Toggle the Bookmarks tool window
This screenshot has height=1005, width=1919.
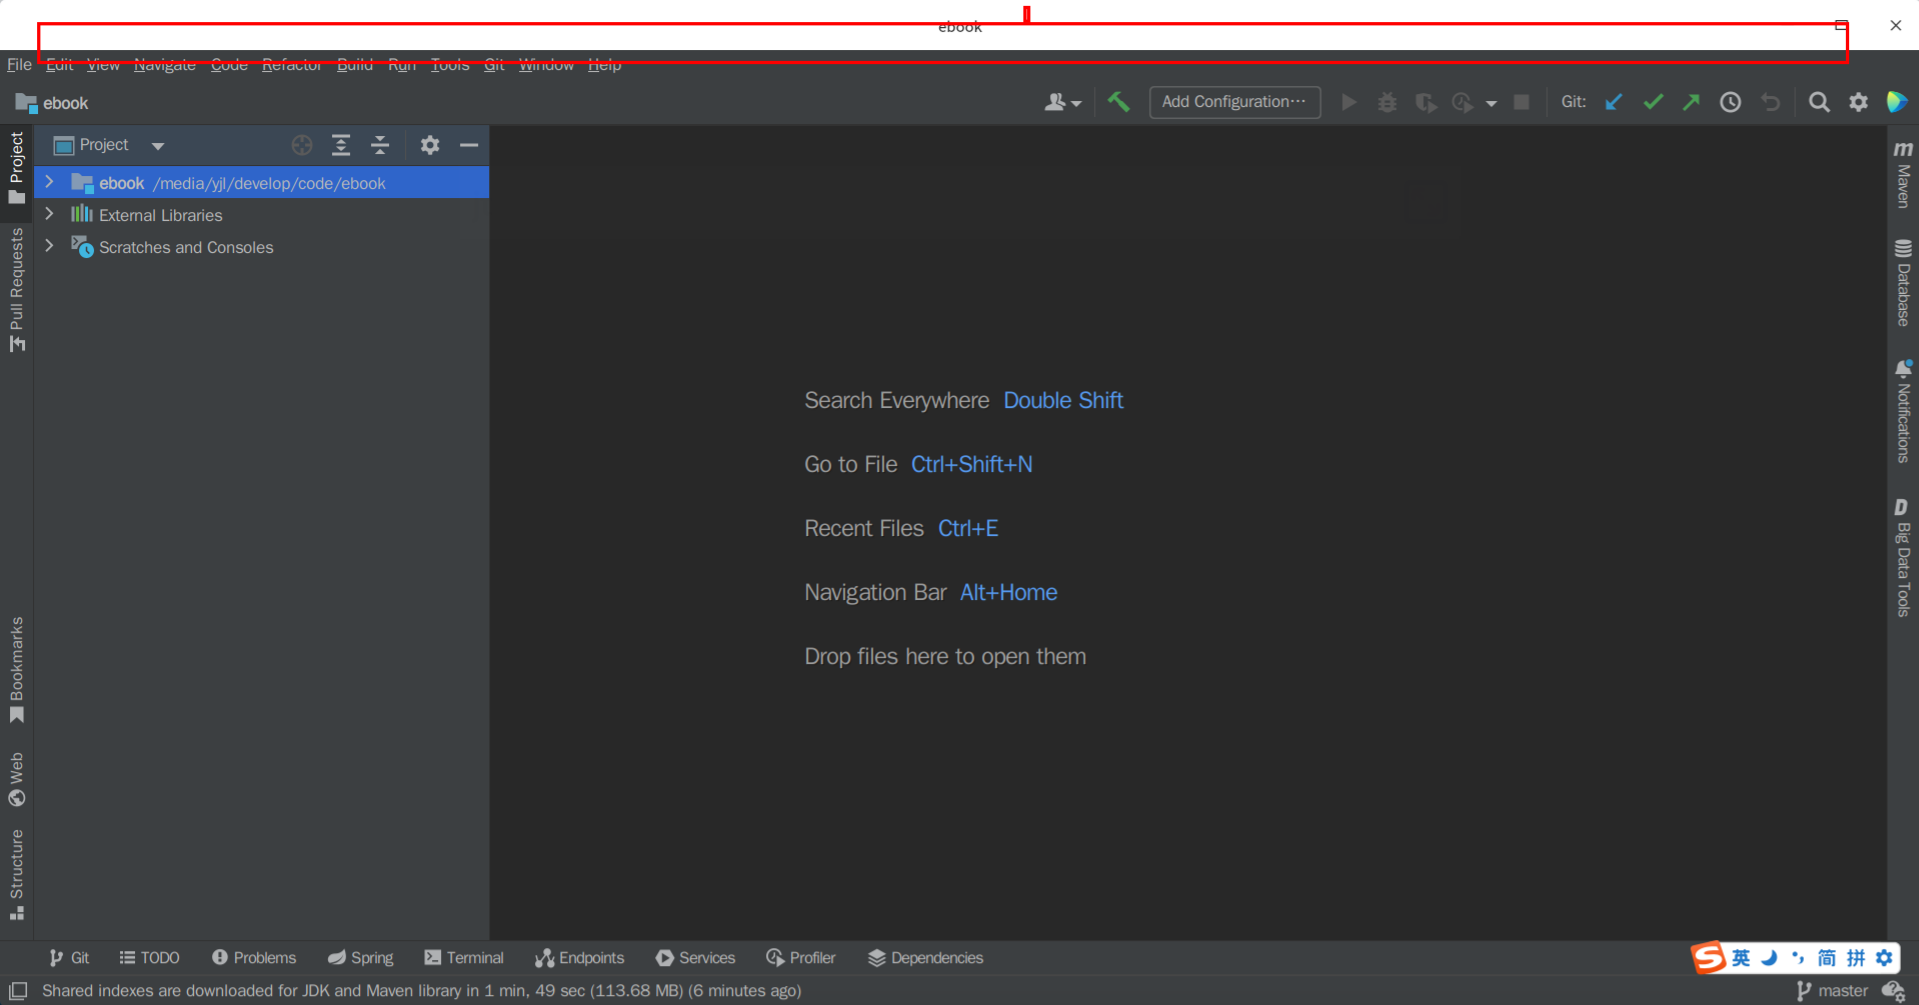(17, 670)
